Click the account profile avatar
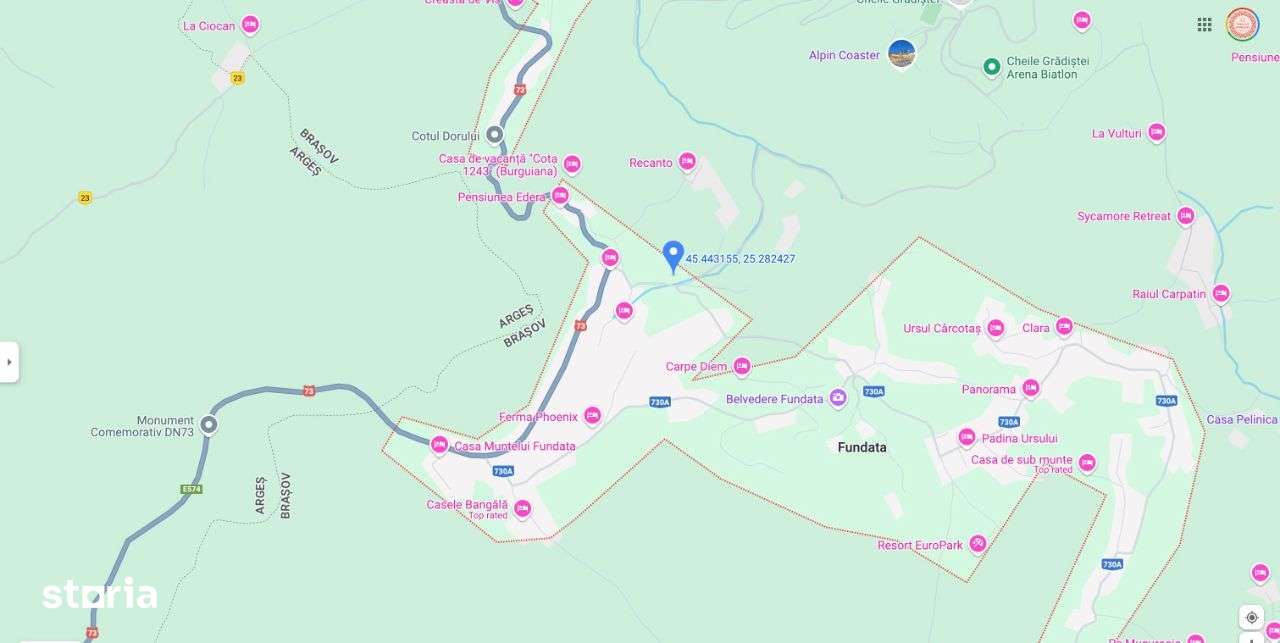The height and width of the screenshot is (643, 1280). pyautogui.click(x=1243, y=24)
